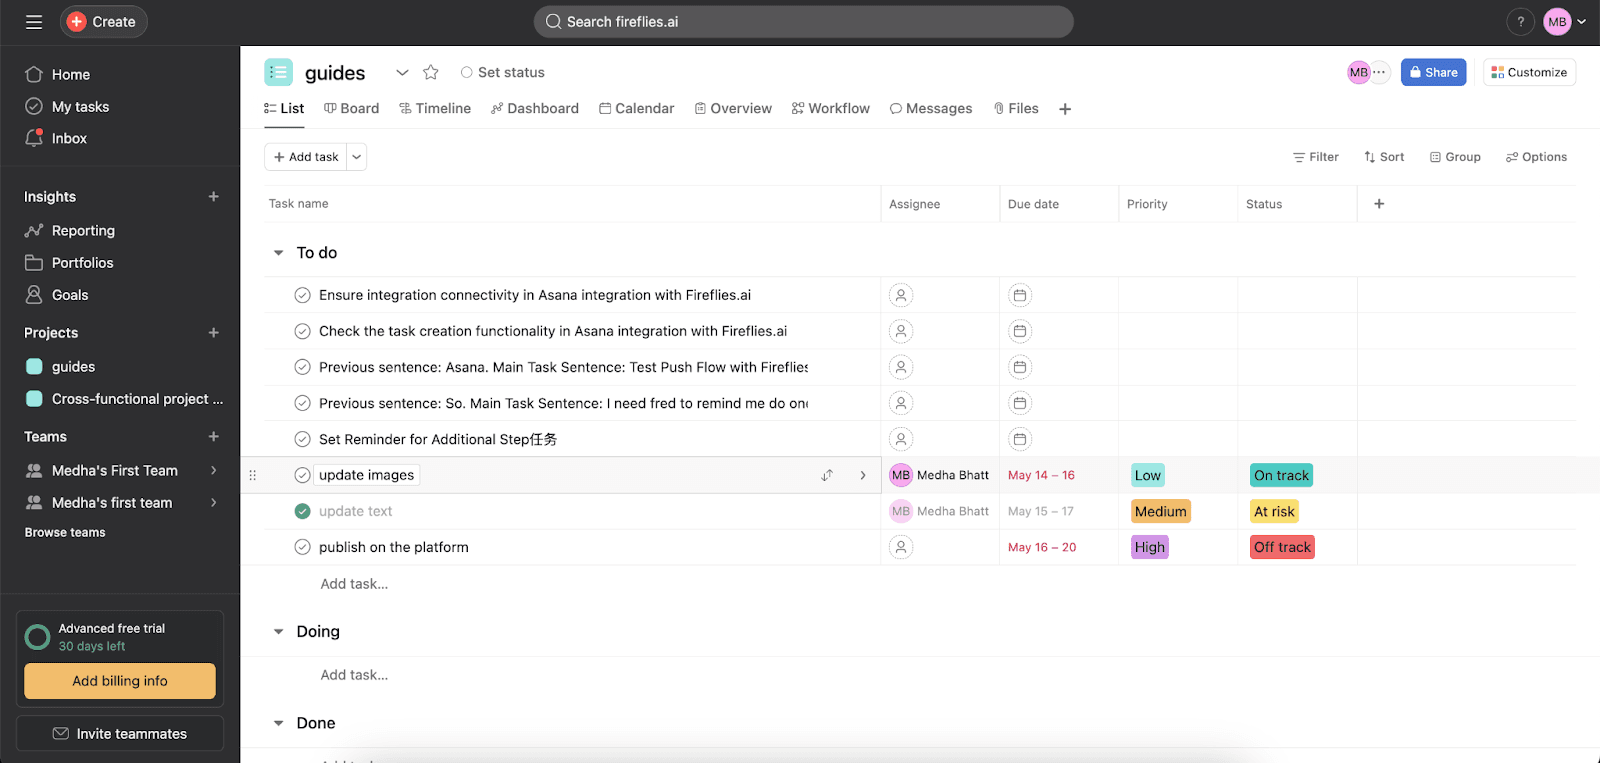
Task: Click the help question mark icon
Action: 1520,22
